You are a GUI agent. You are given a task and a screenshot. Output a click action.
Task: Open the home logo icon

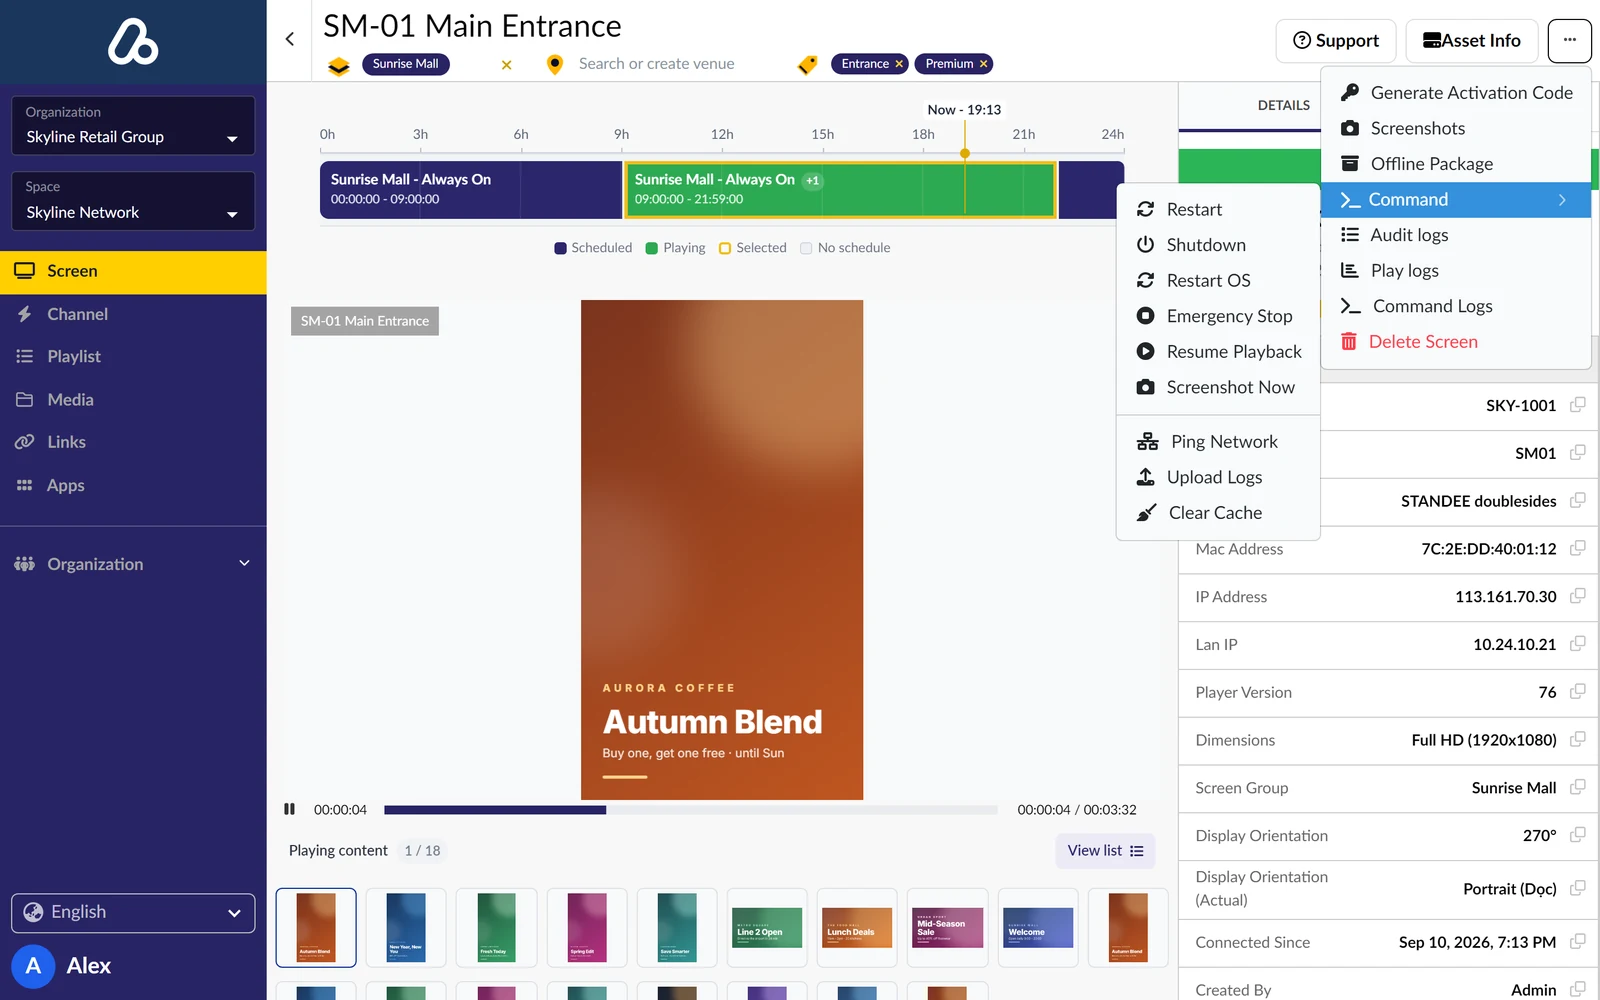point(133,42)
